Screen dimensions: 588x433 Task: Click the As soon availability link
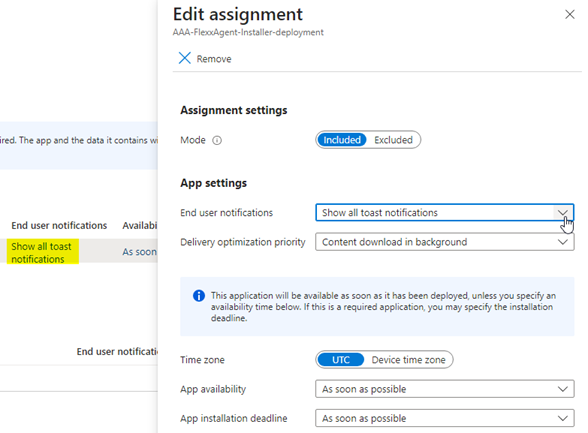click(140, 252)
